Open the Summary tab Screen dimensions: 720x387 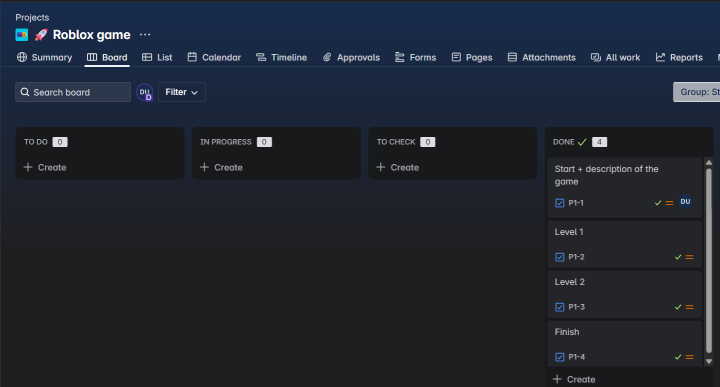(x=45, y=57)
